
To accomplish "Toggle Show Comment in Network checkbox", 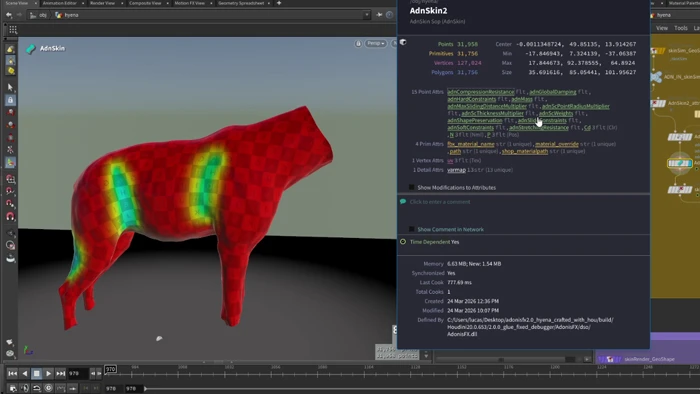I will click(x=412, y=229).
